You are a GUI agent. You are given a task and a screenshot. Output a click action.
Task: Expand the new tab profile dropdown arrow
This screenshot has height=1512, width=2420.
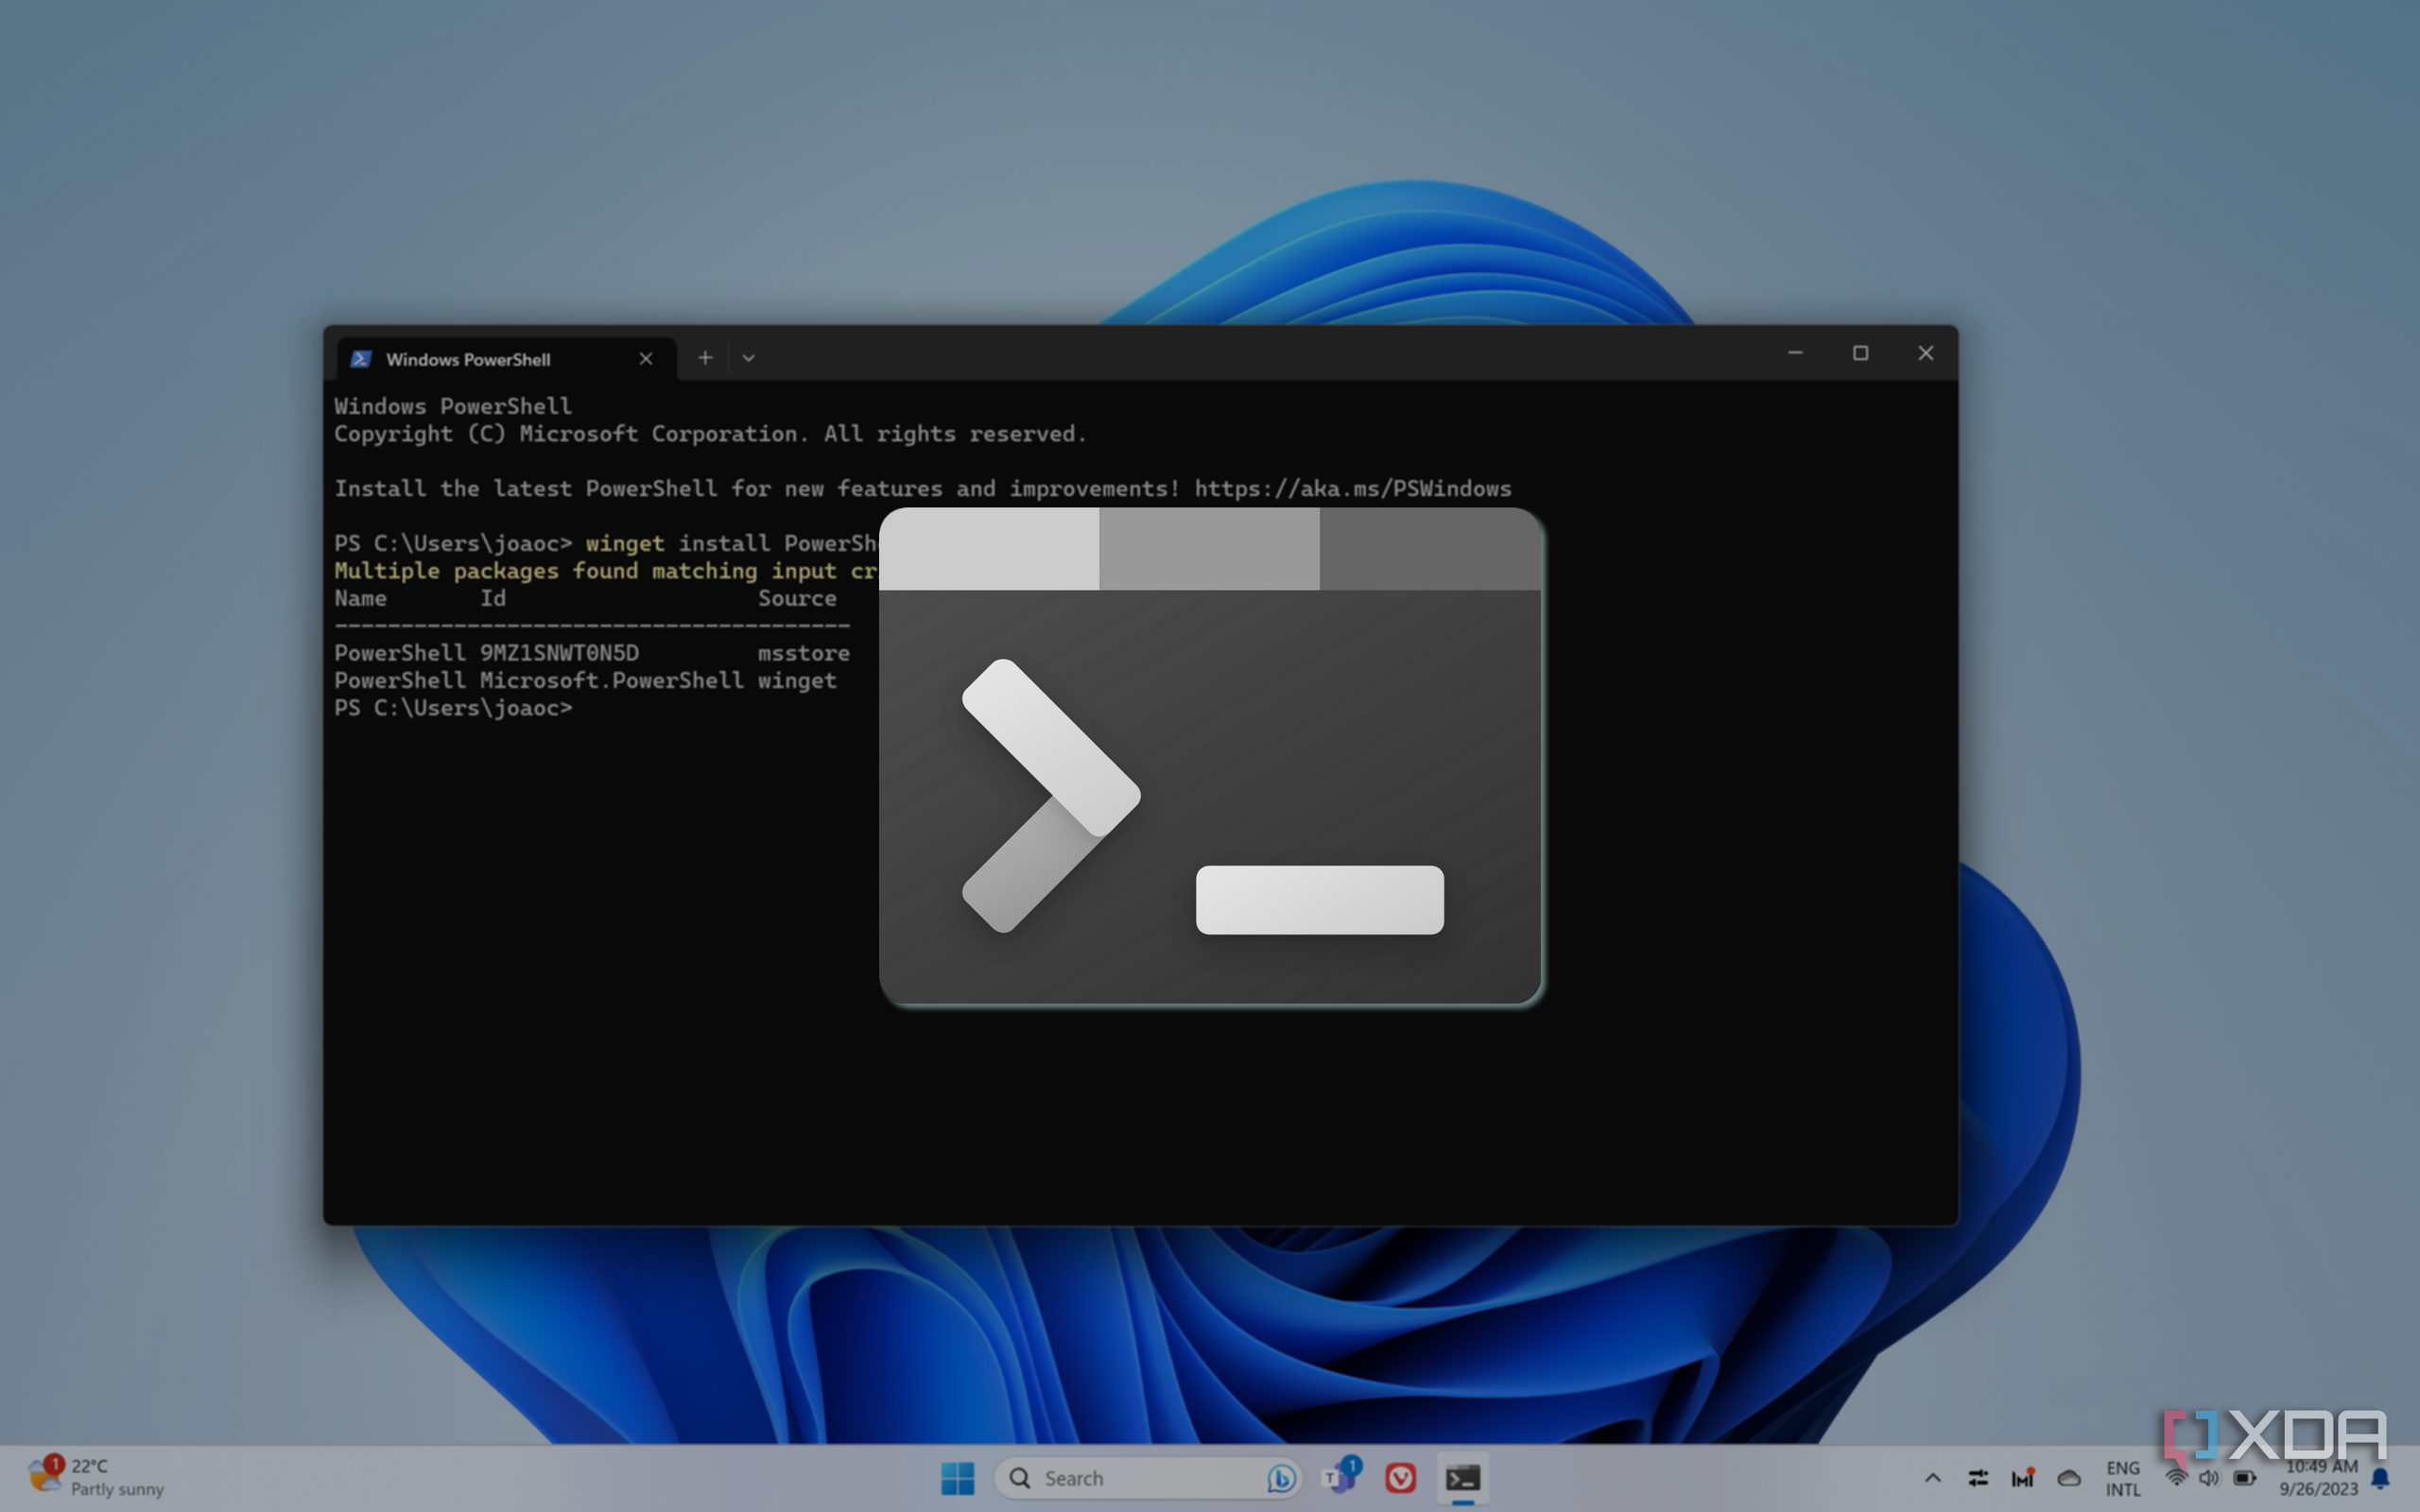pyautogui.click(x=748, y=358)
